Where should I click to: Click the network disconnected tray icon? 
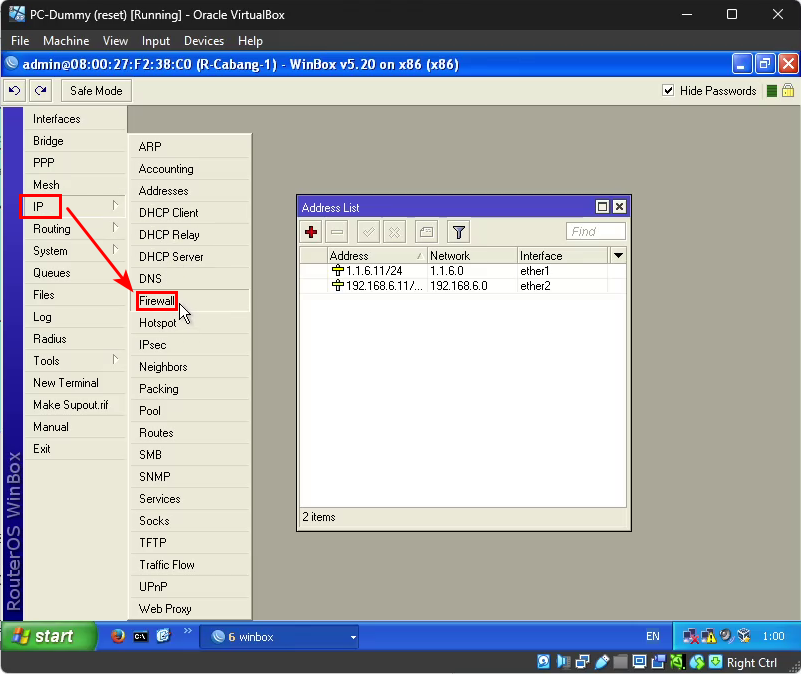point(691,636)
